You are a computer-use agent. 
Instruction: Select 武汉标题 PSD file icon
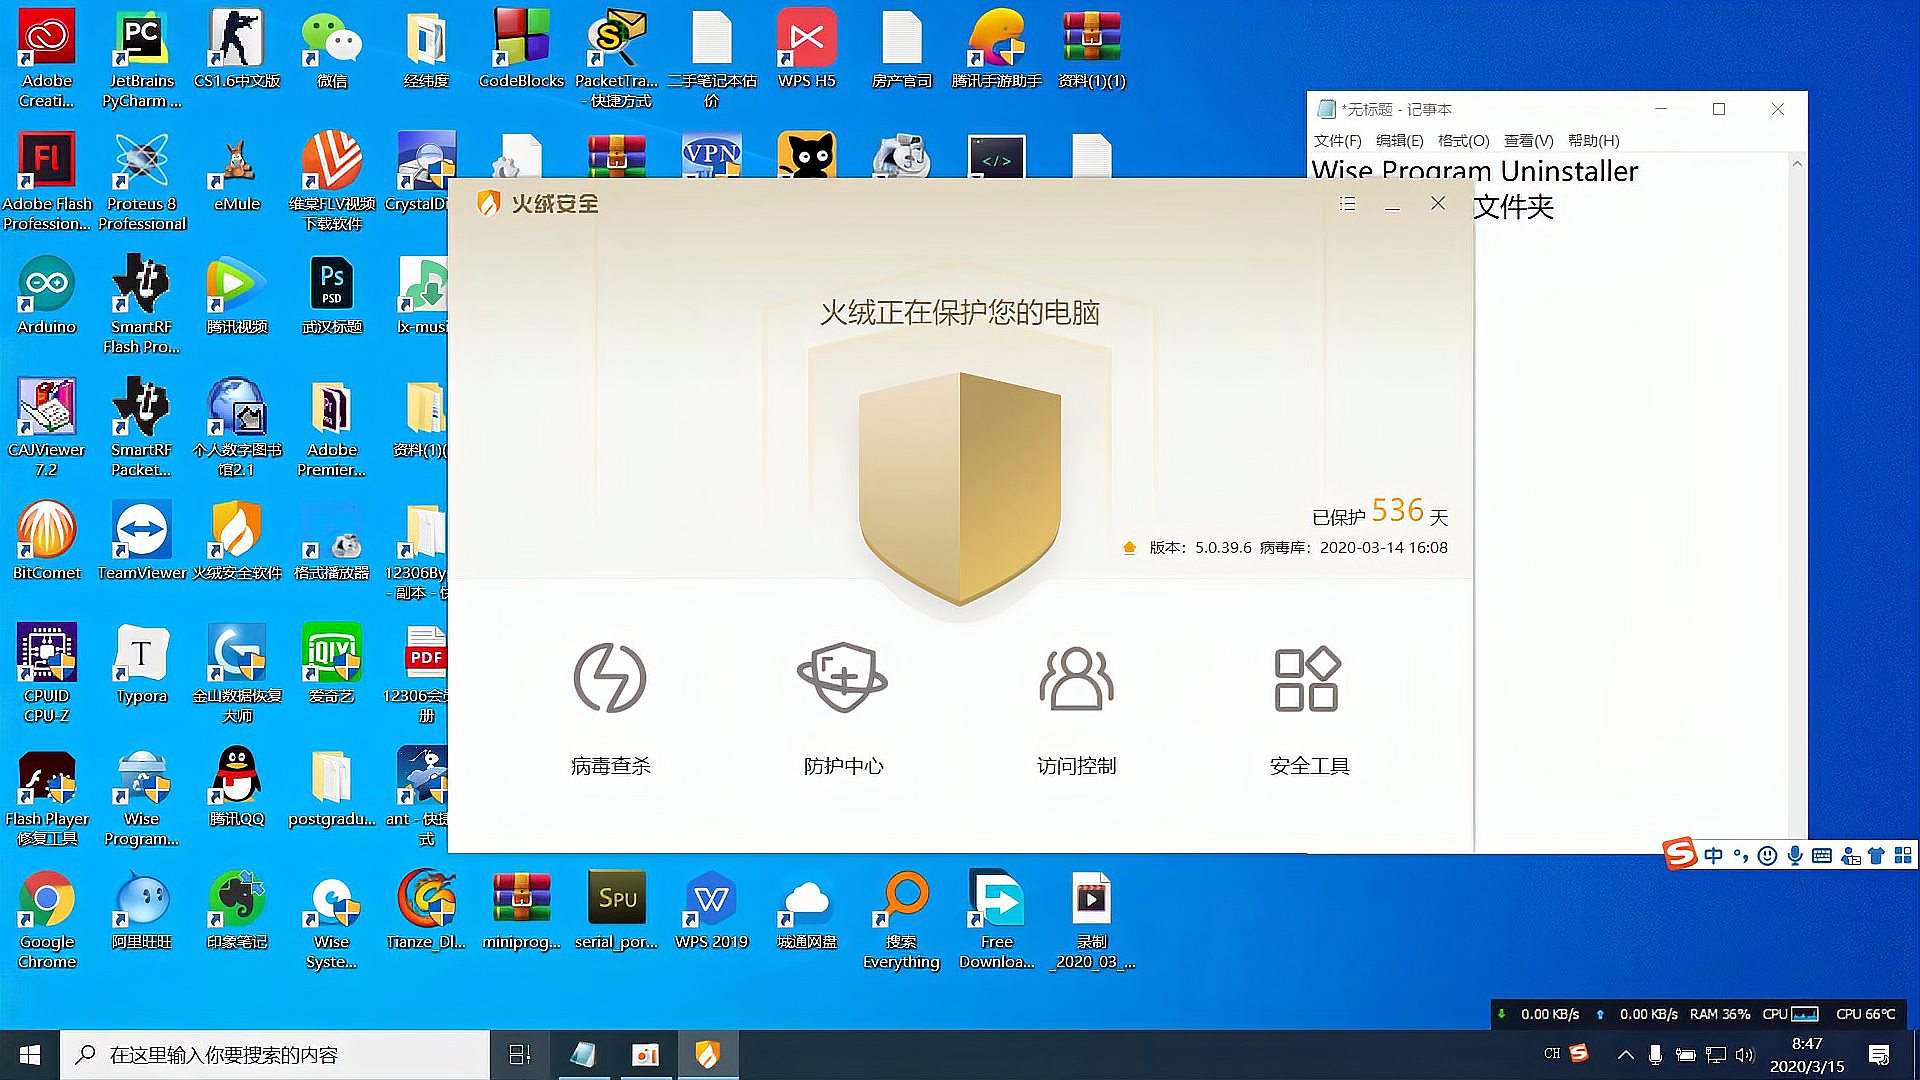331,295
